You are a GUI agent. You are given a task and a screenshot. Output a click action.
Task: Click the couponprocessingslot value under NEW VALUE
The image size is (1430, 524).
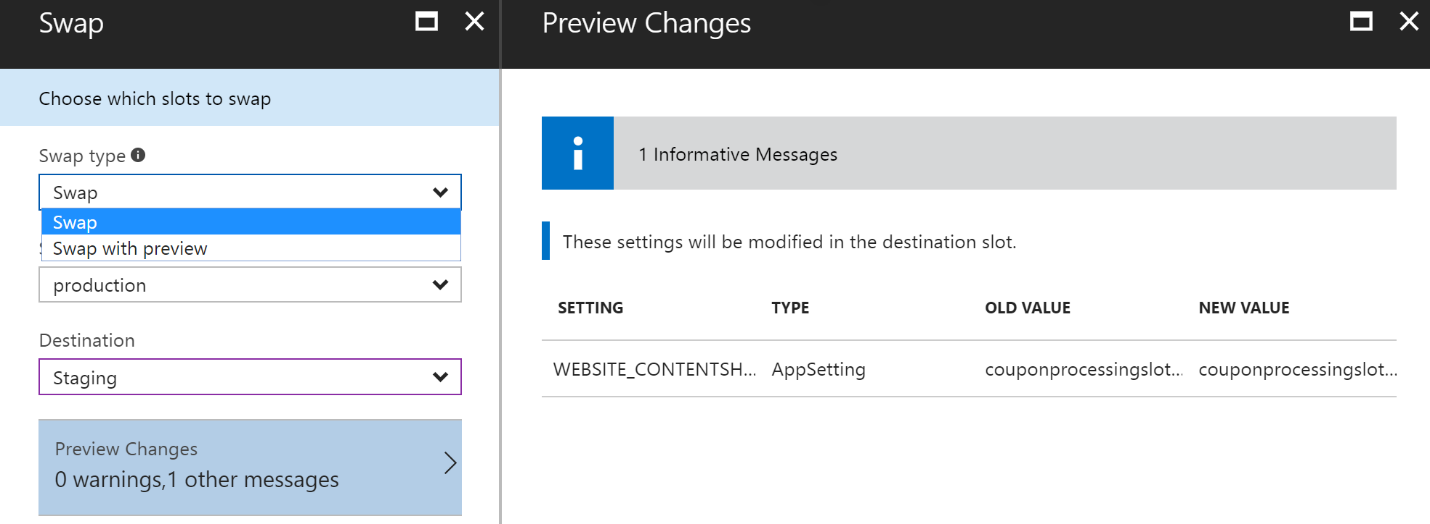[x=1296, y=370]
